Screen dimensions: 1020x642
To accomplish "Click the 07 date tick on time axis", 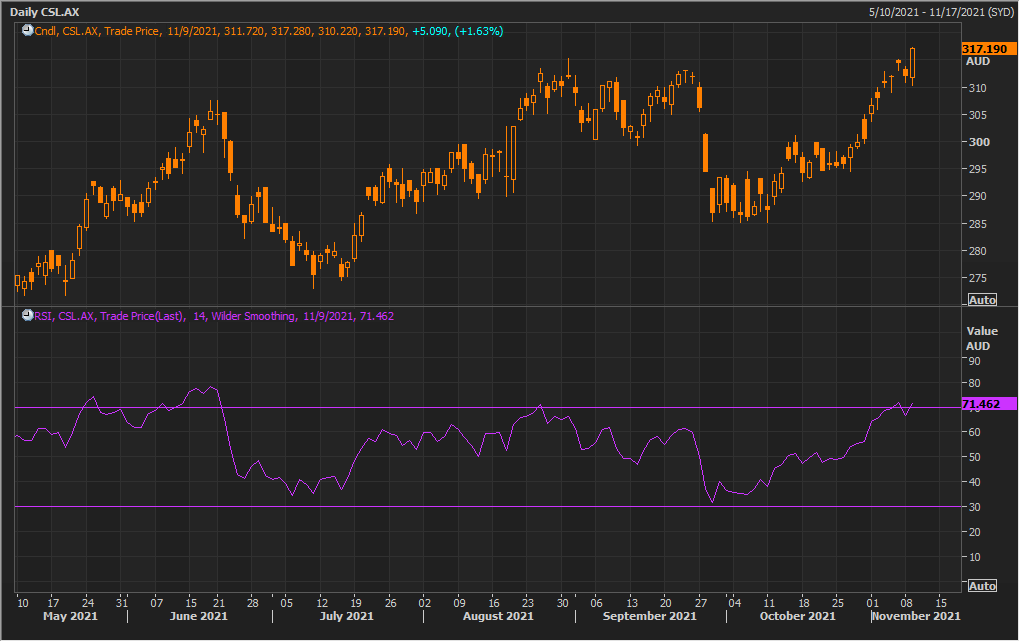I will [x=157, y=603].
